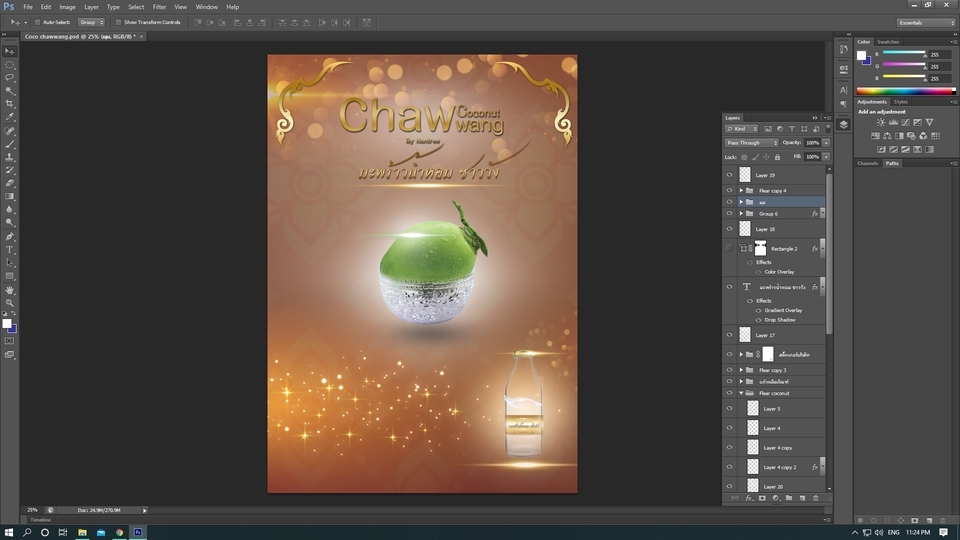Expand the Flear copy 3 group
This screenshot has width=960, height=540.
tap(741, 370)
